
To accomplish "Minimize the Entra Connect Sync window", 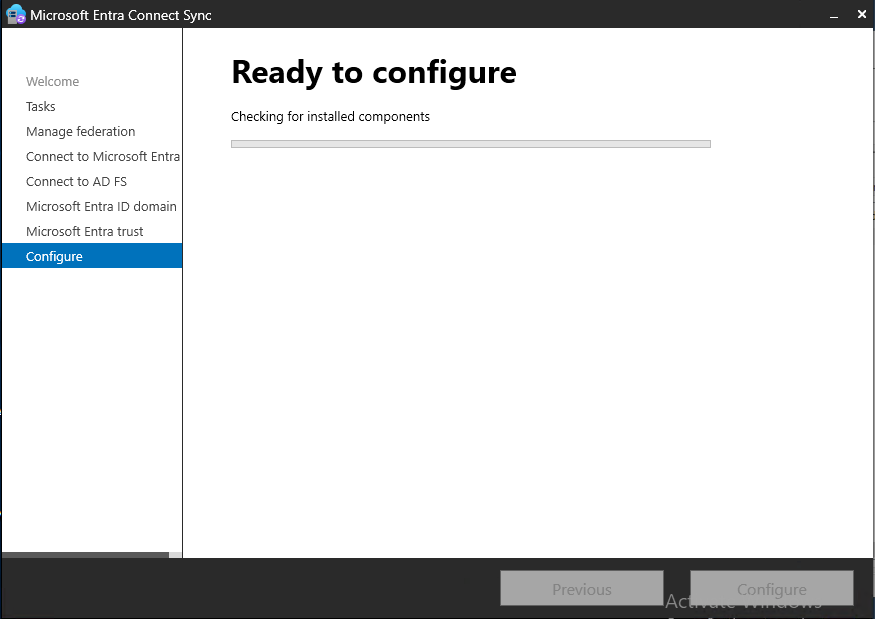I will pos(834,15).
